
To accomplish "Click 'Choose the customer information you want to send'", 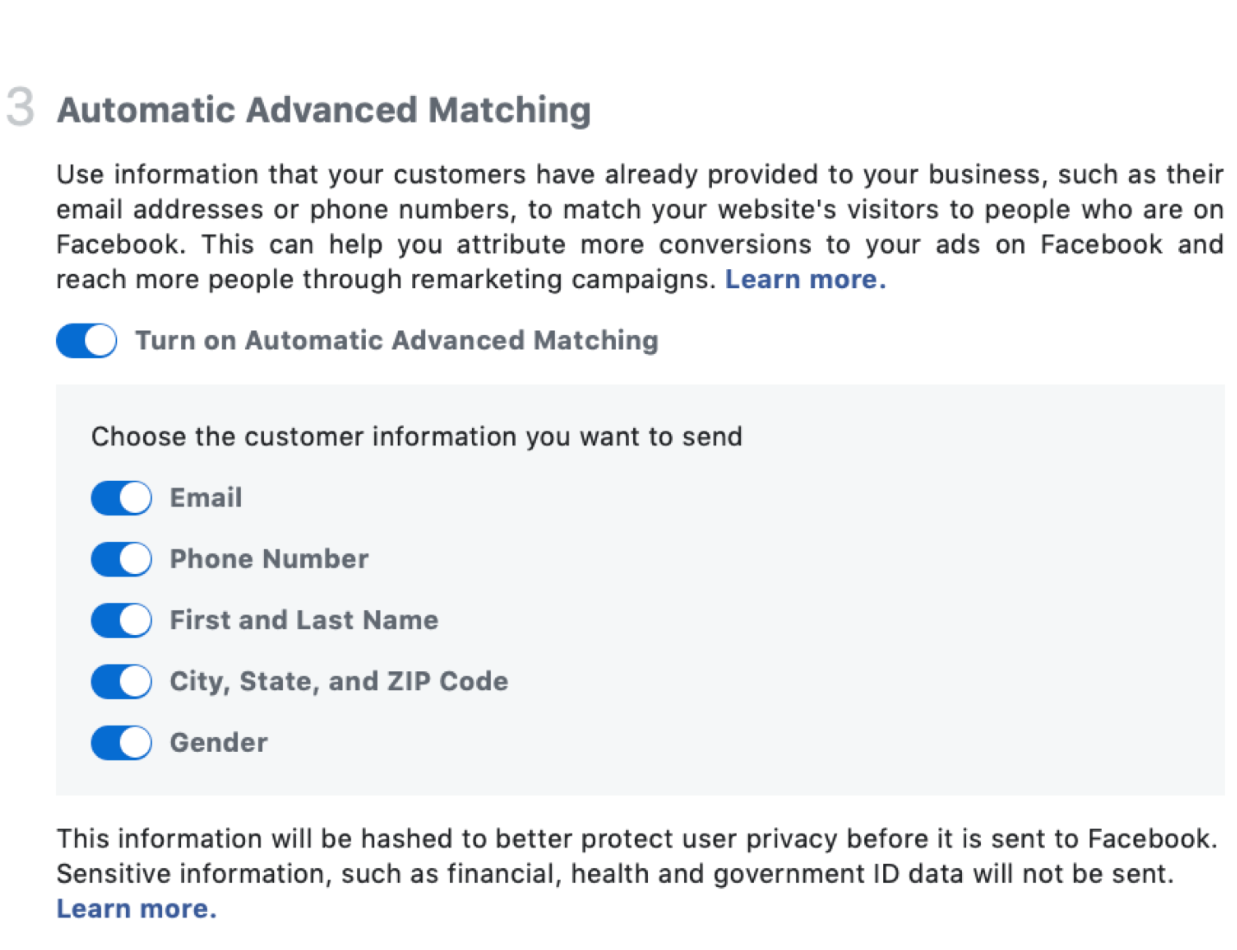I will click(416, 437).
